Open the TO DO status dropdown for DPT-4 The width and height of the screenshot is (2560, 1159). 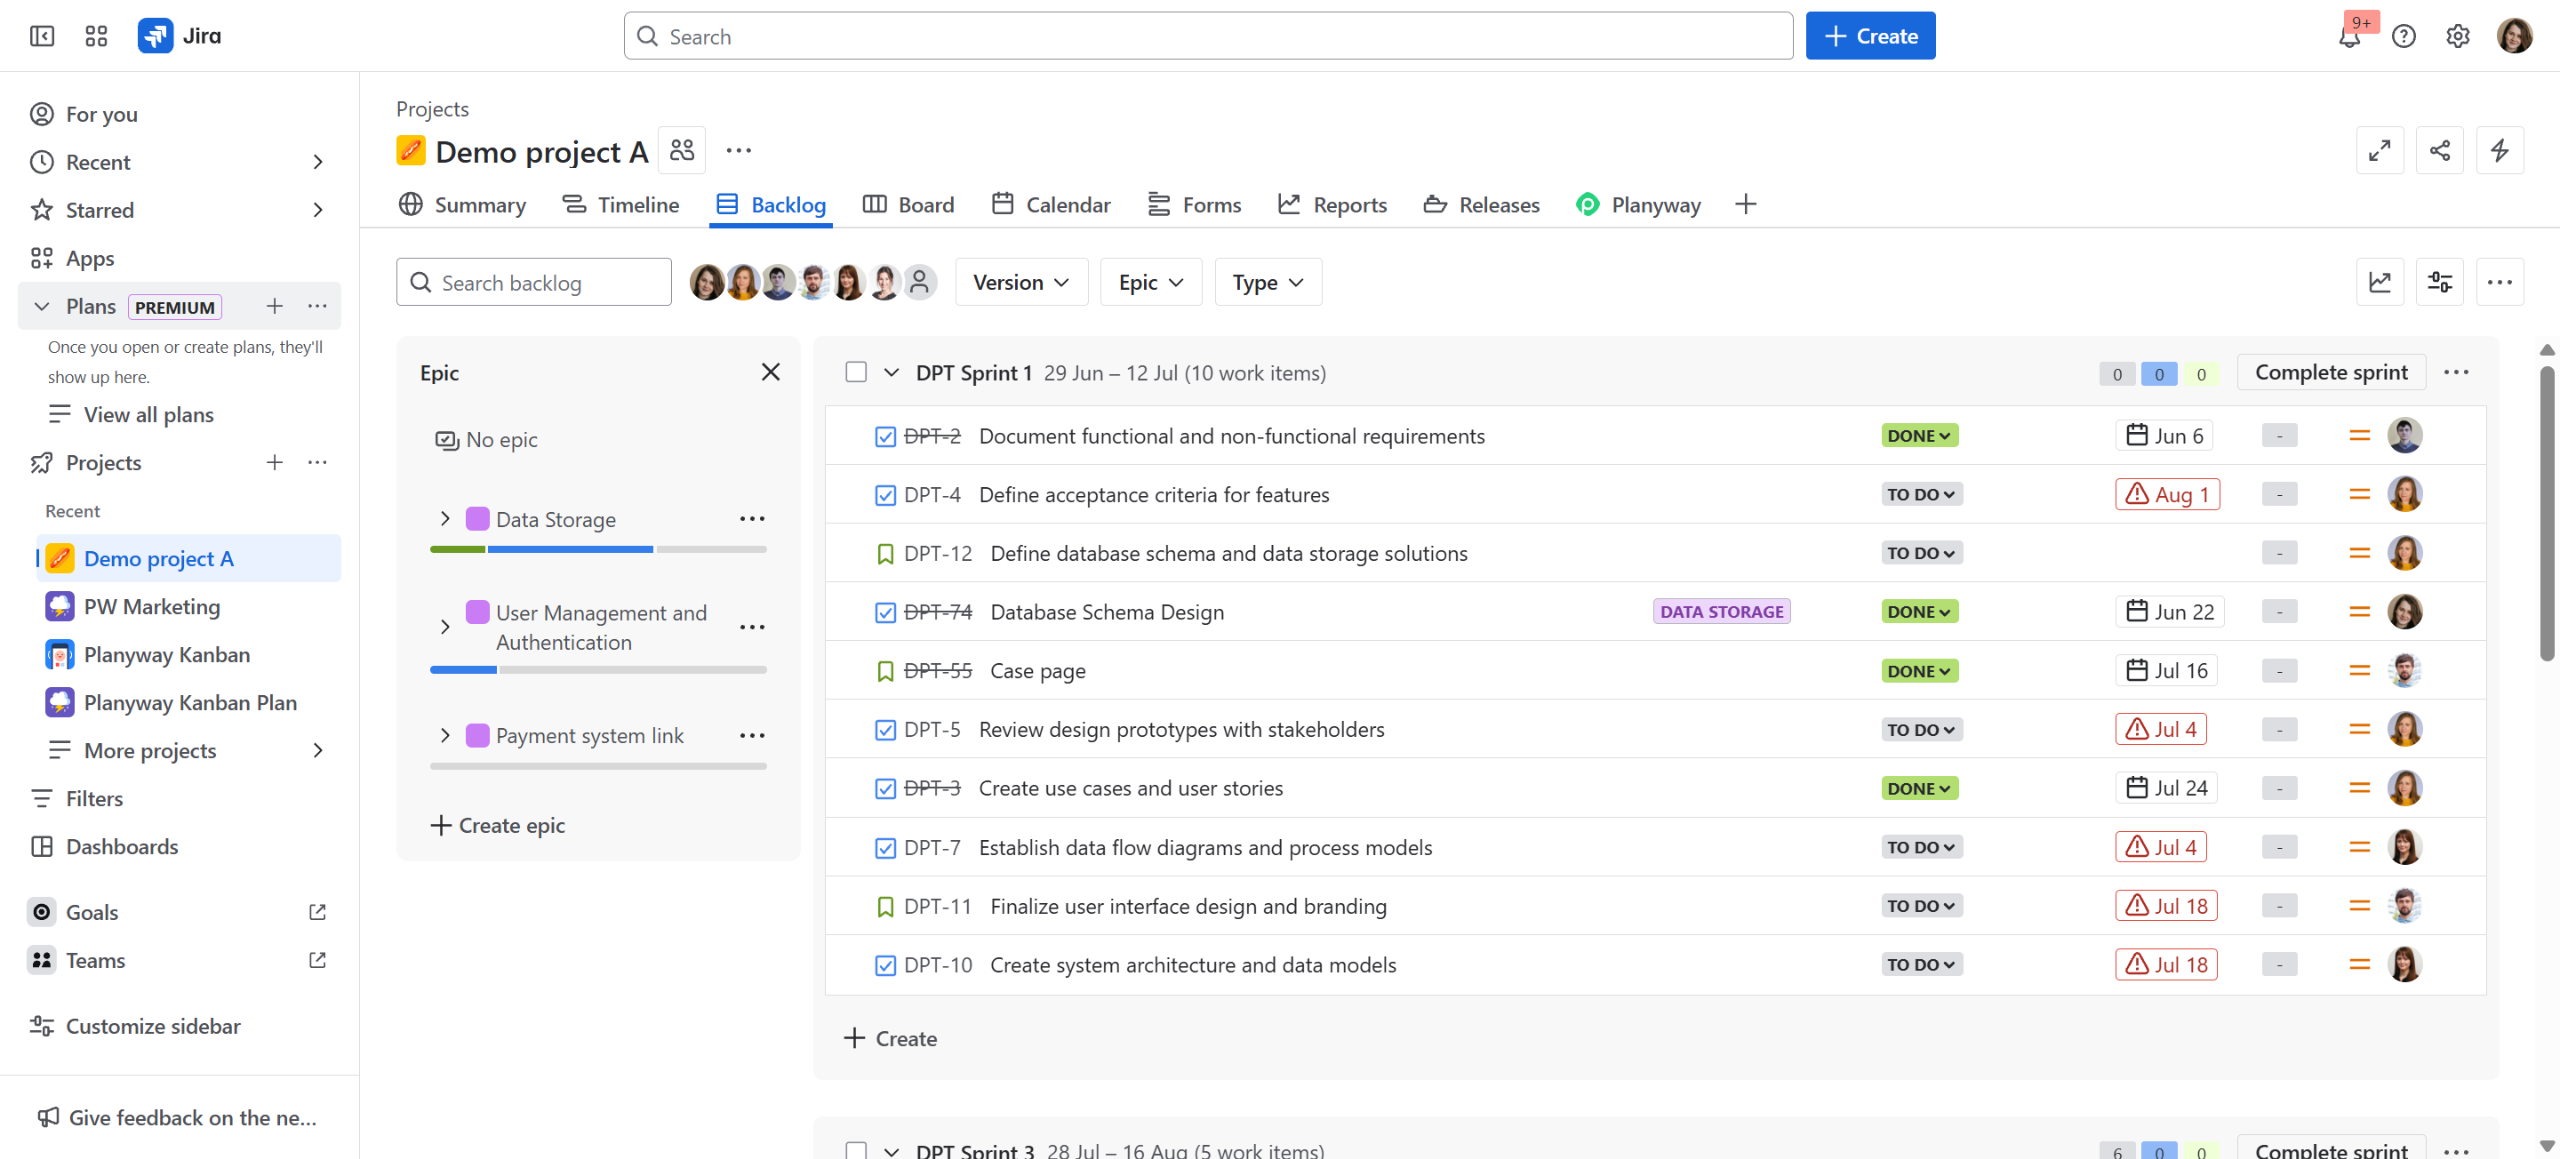1920,495
